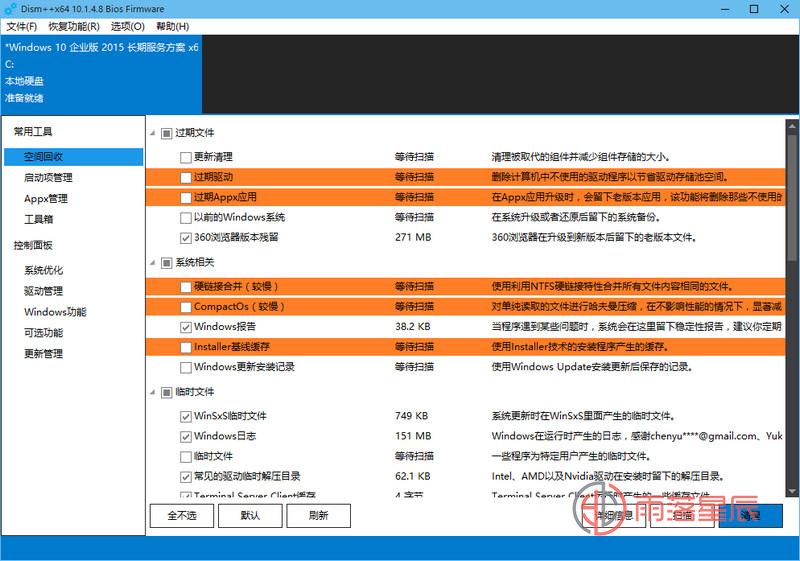Screen dimensions: 800x561
Task: Open 工具箱 in the sidebar
Action: 39,219
